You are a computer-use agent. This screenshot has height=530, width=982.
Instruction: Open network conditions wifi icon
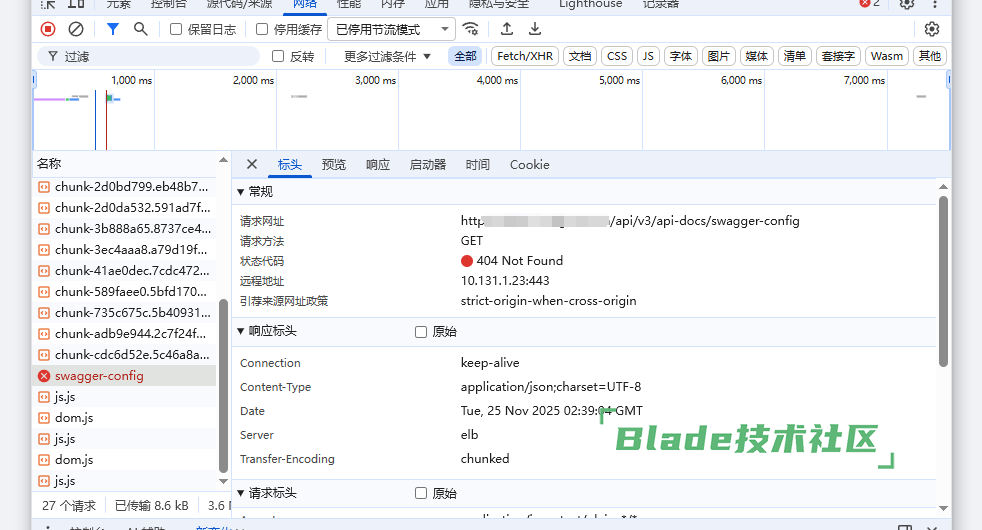(x=470, y=29)
